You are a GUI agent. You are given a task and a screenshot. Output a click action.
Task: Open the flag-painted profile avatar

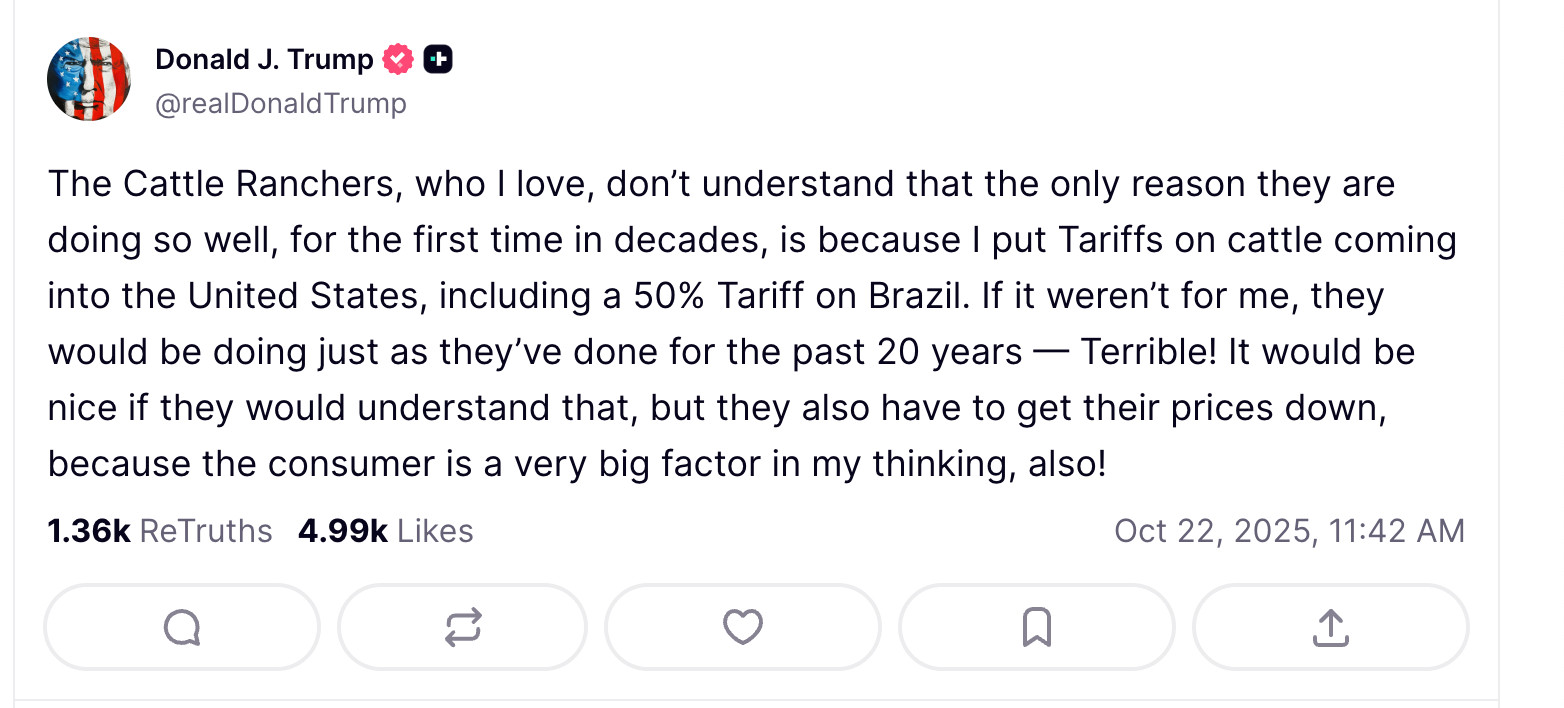89,79
